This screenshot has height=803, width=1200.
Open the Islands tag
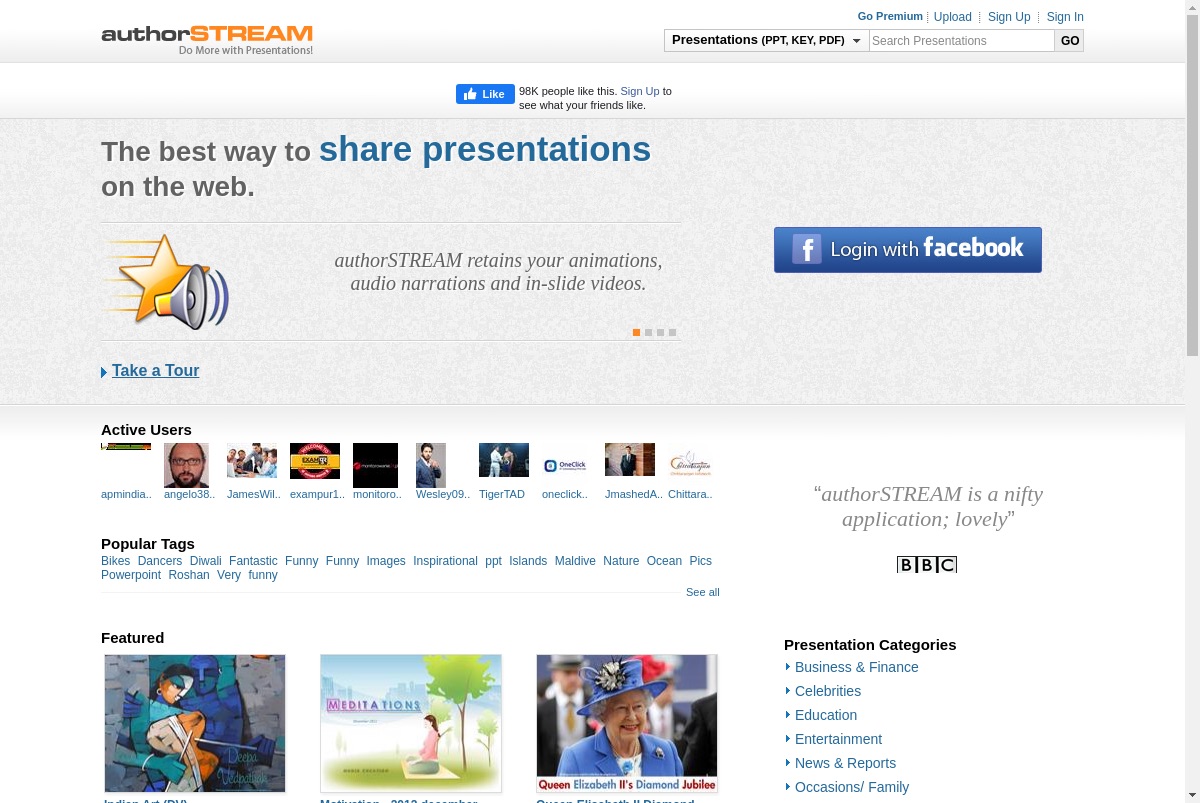(528, 561)
